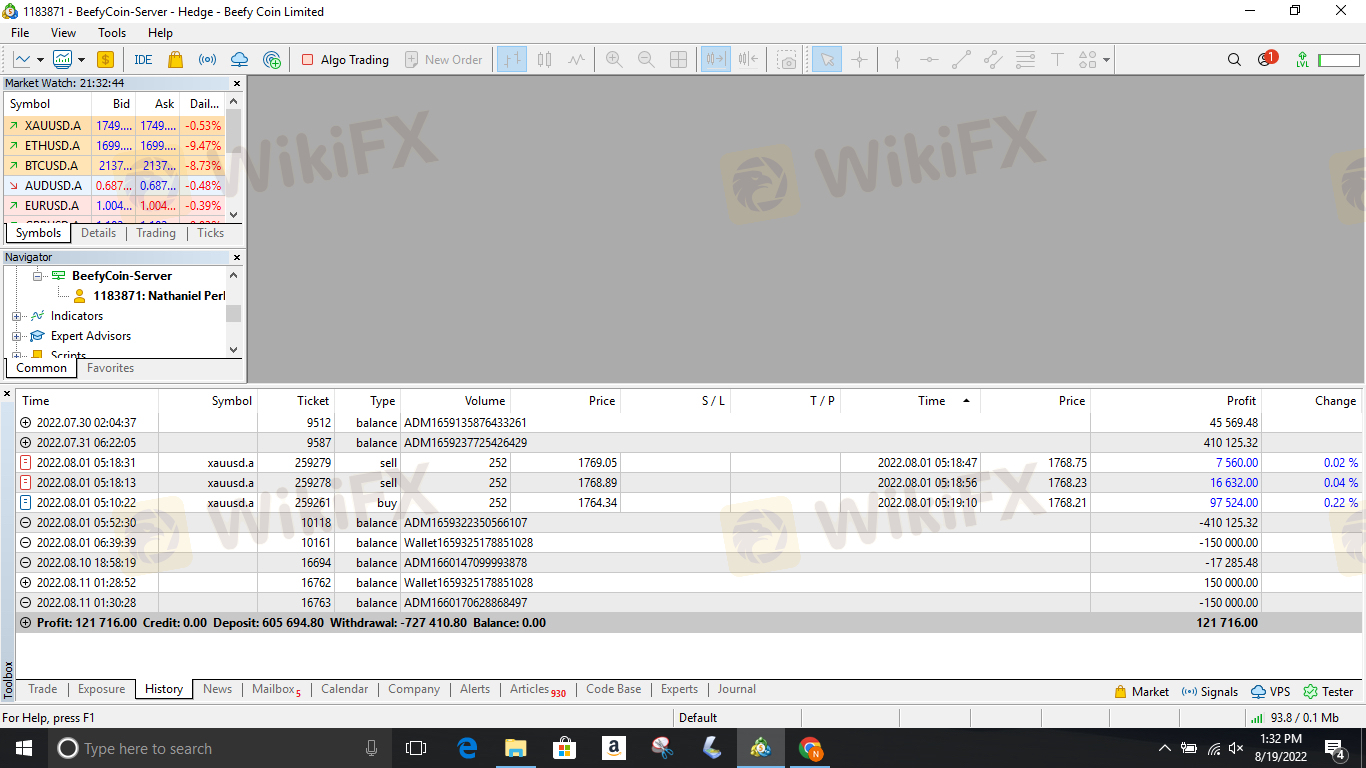Click the dollar Market Watch toolbar icon
1366x768 pixels.
tap(105, 60)
